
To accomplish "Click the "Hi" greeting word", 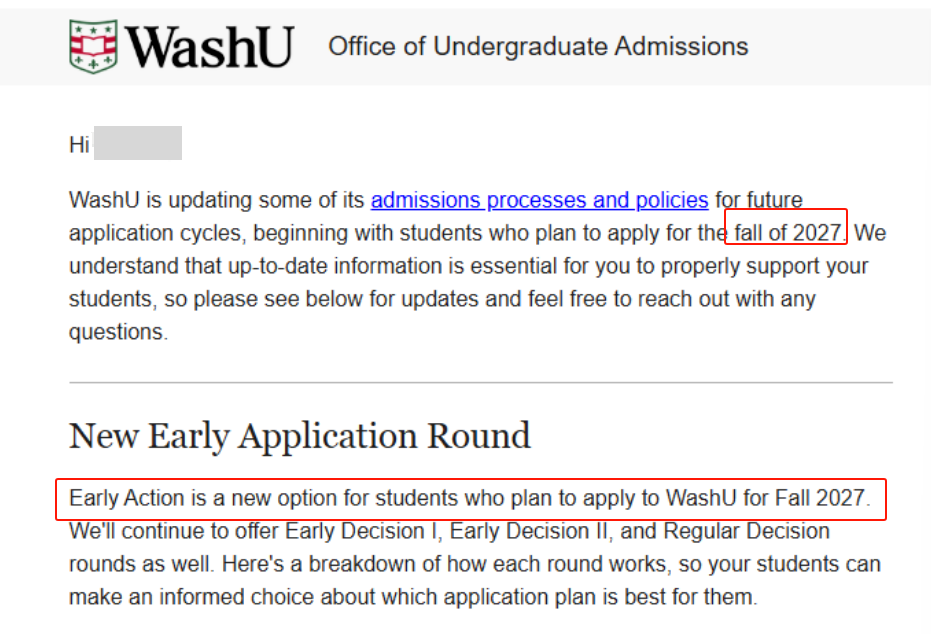I will (x=79, y=145).
